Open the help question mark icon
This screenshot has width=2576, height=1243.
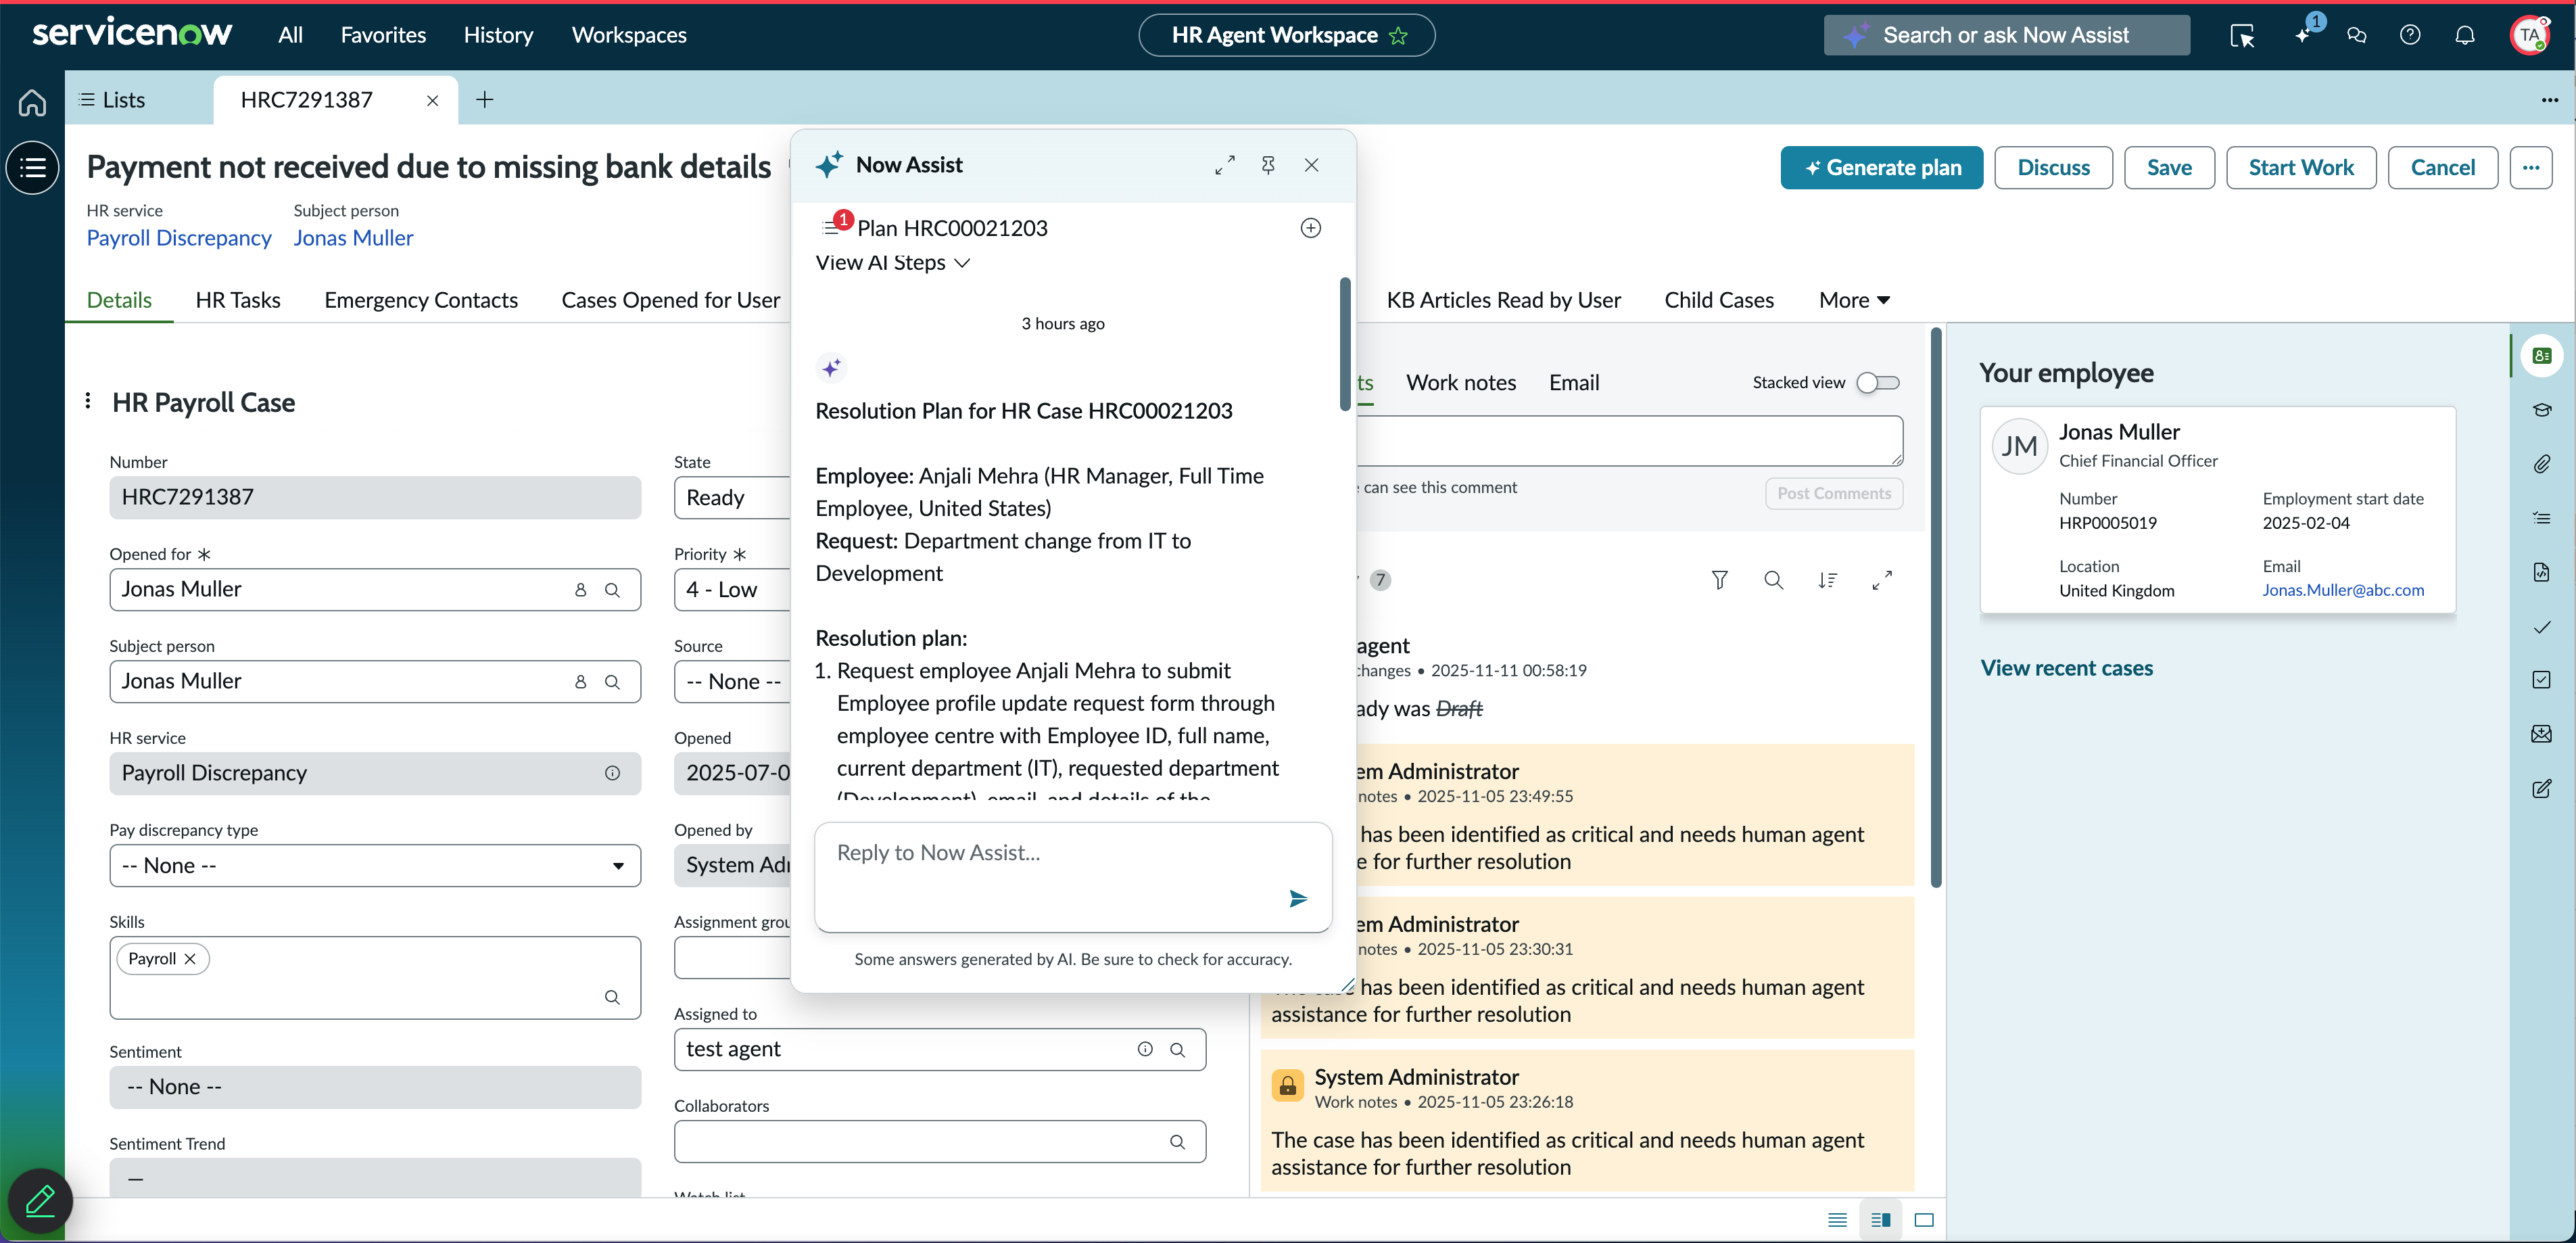(2410, 36)
